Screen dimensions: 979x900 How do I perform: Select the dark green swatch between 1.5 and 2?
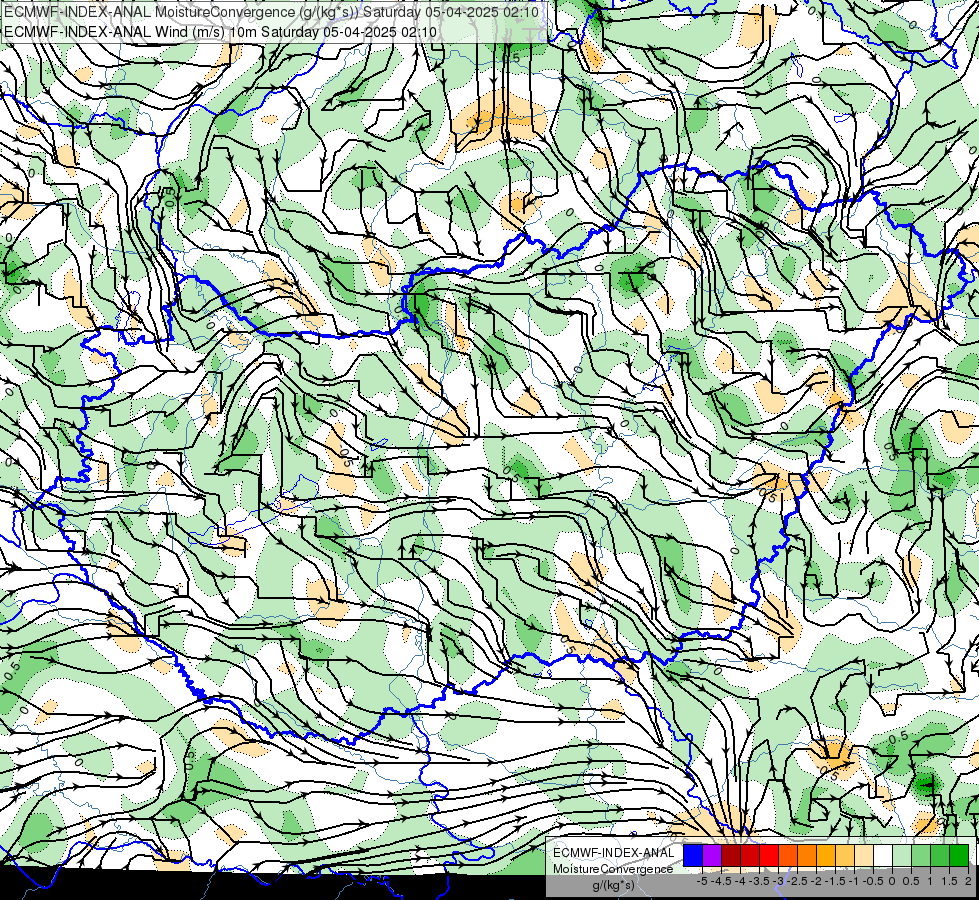[959, 856]
